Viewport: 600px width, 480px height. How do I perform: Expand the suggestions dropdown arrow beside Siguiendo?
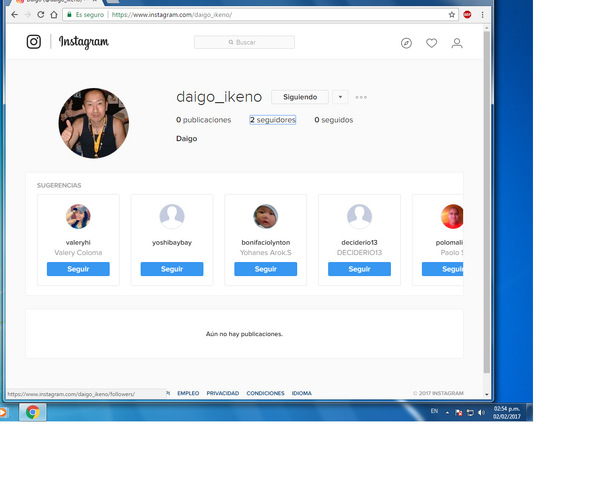(340, 97)
